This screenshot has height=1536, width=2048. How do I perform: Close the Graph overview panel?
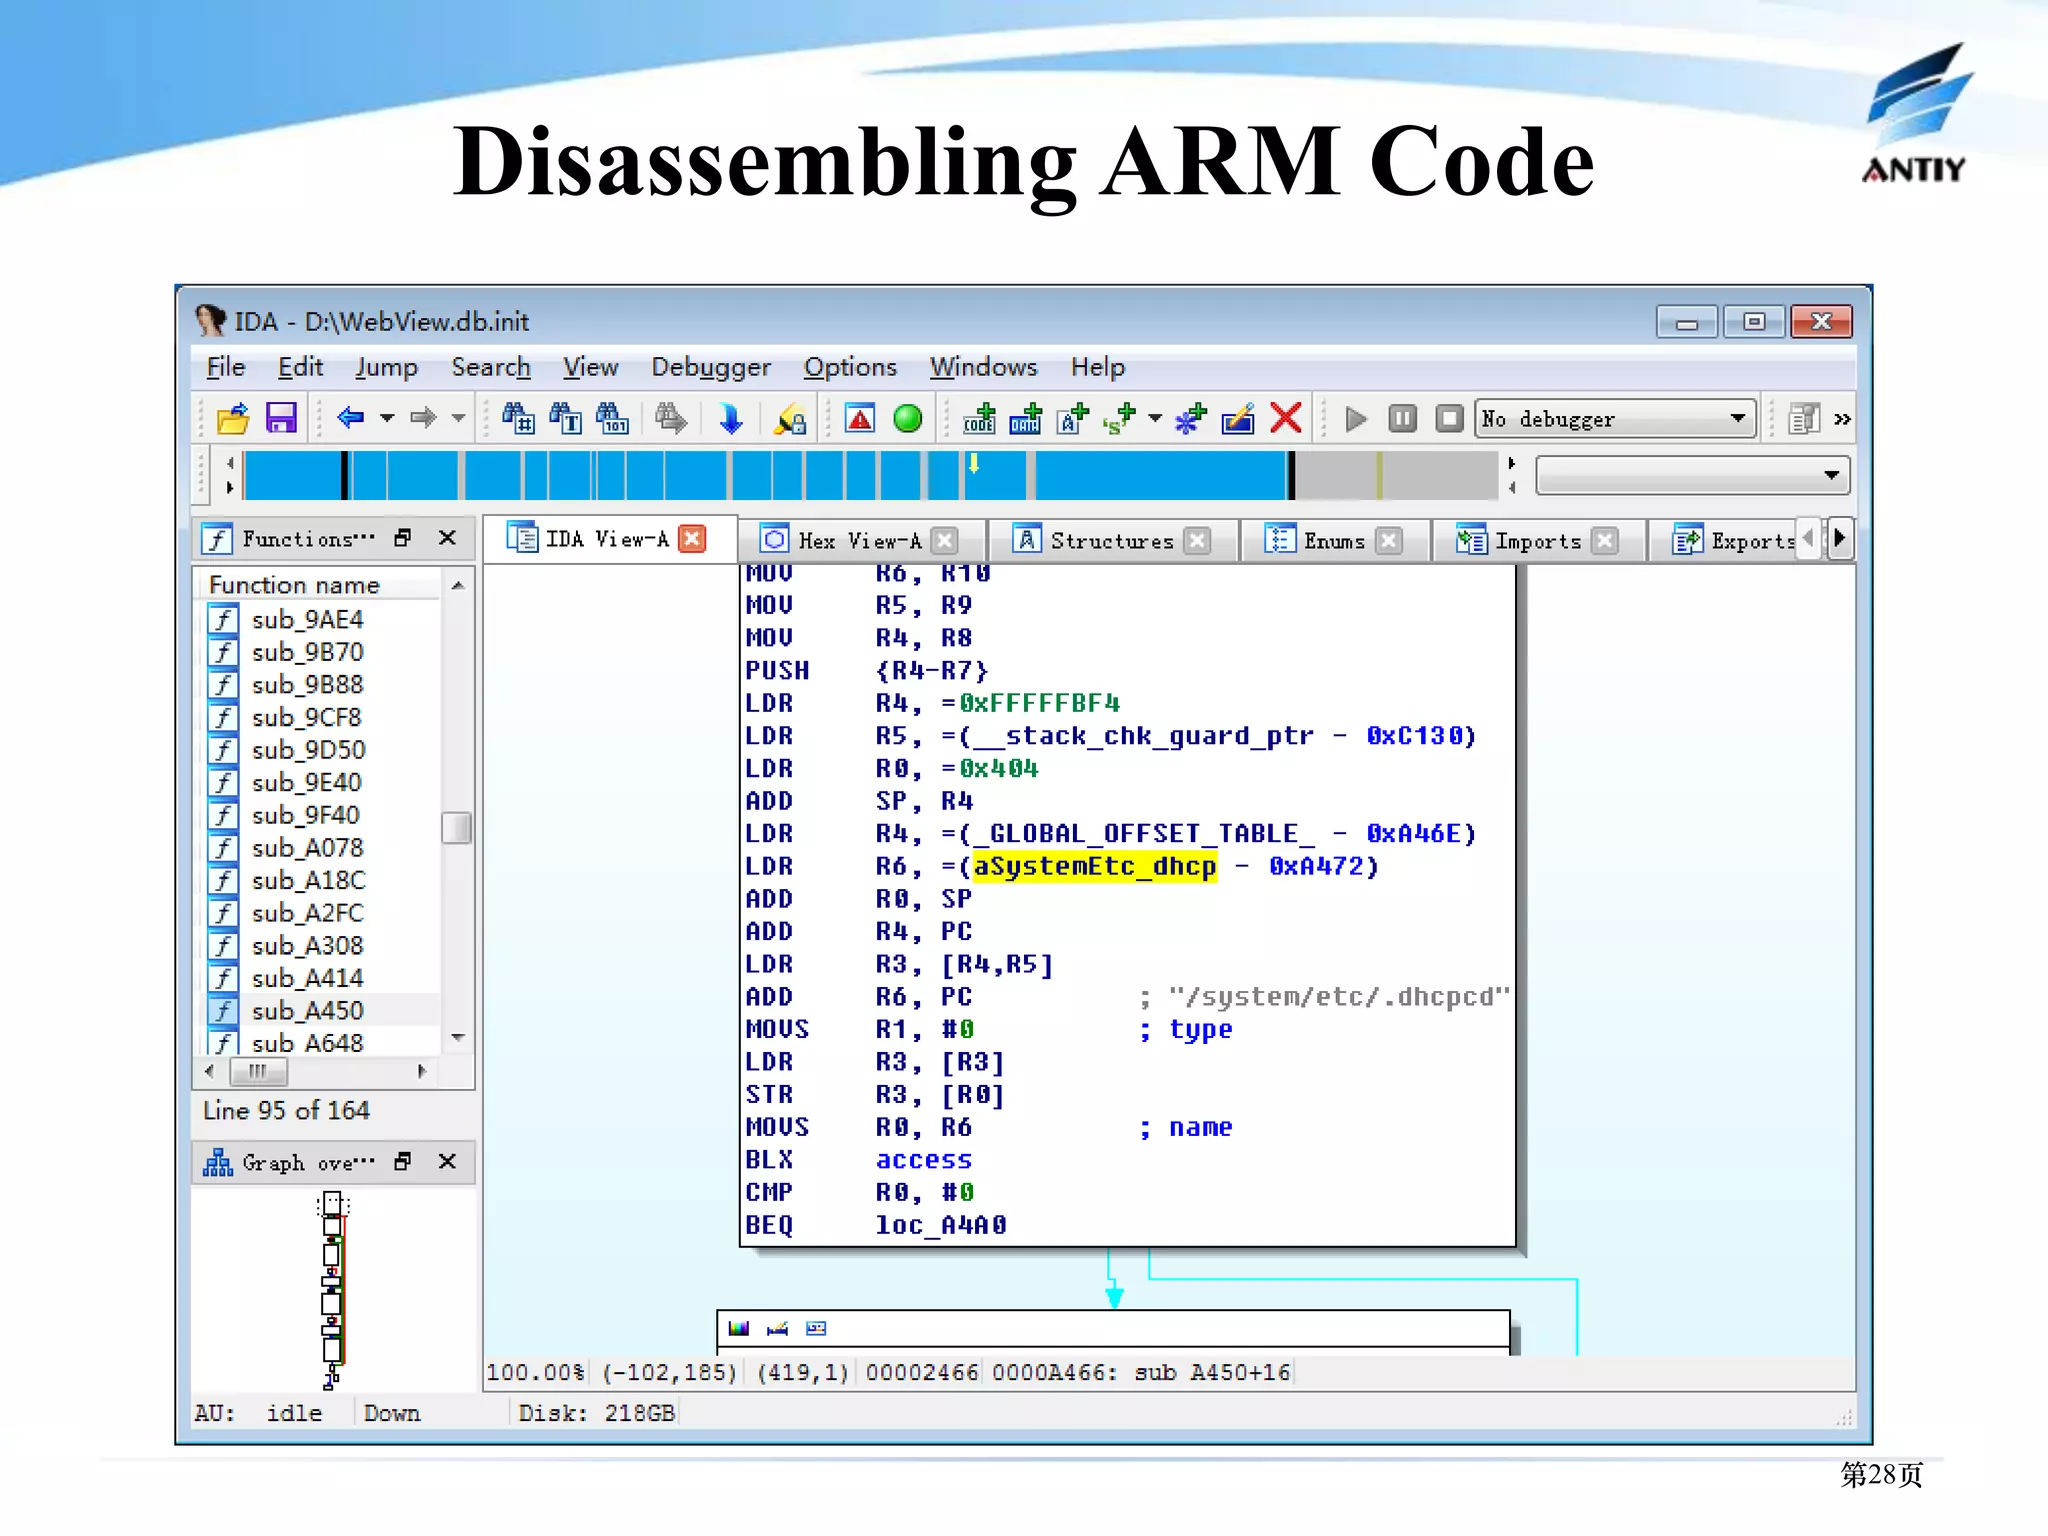[x=448, y=1161]
